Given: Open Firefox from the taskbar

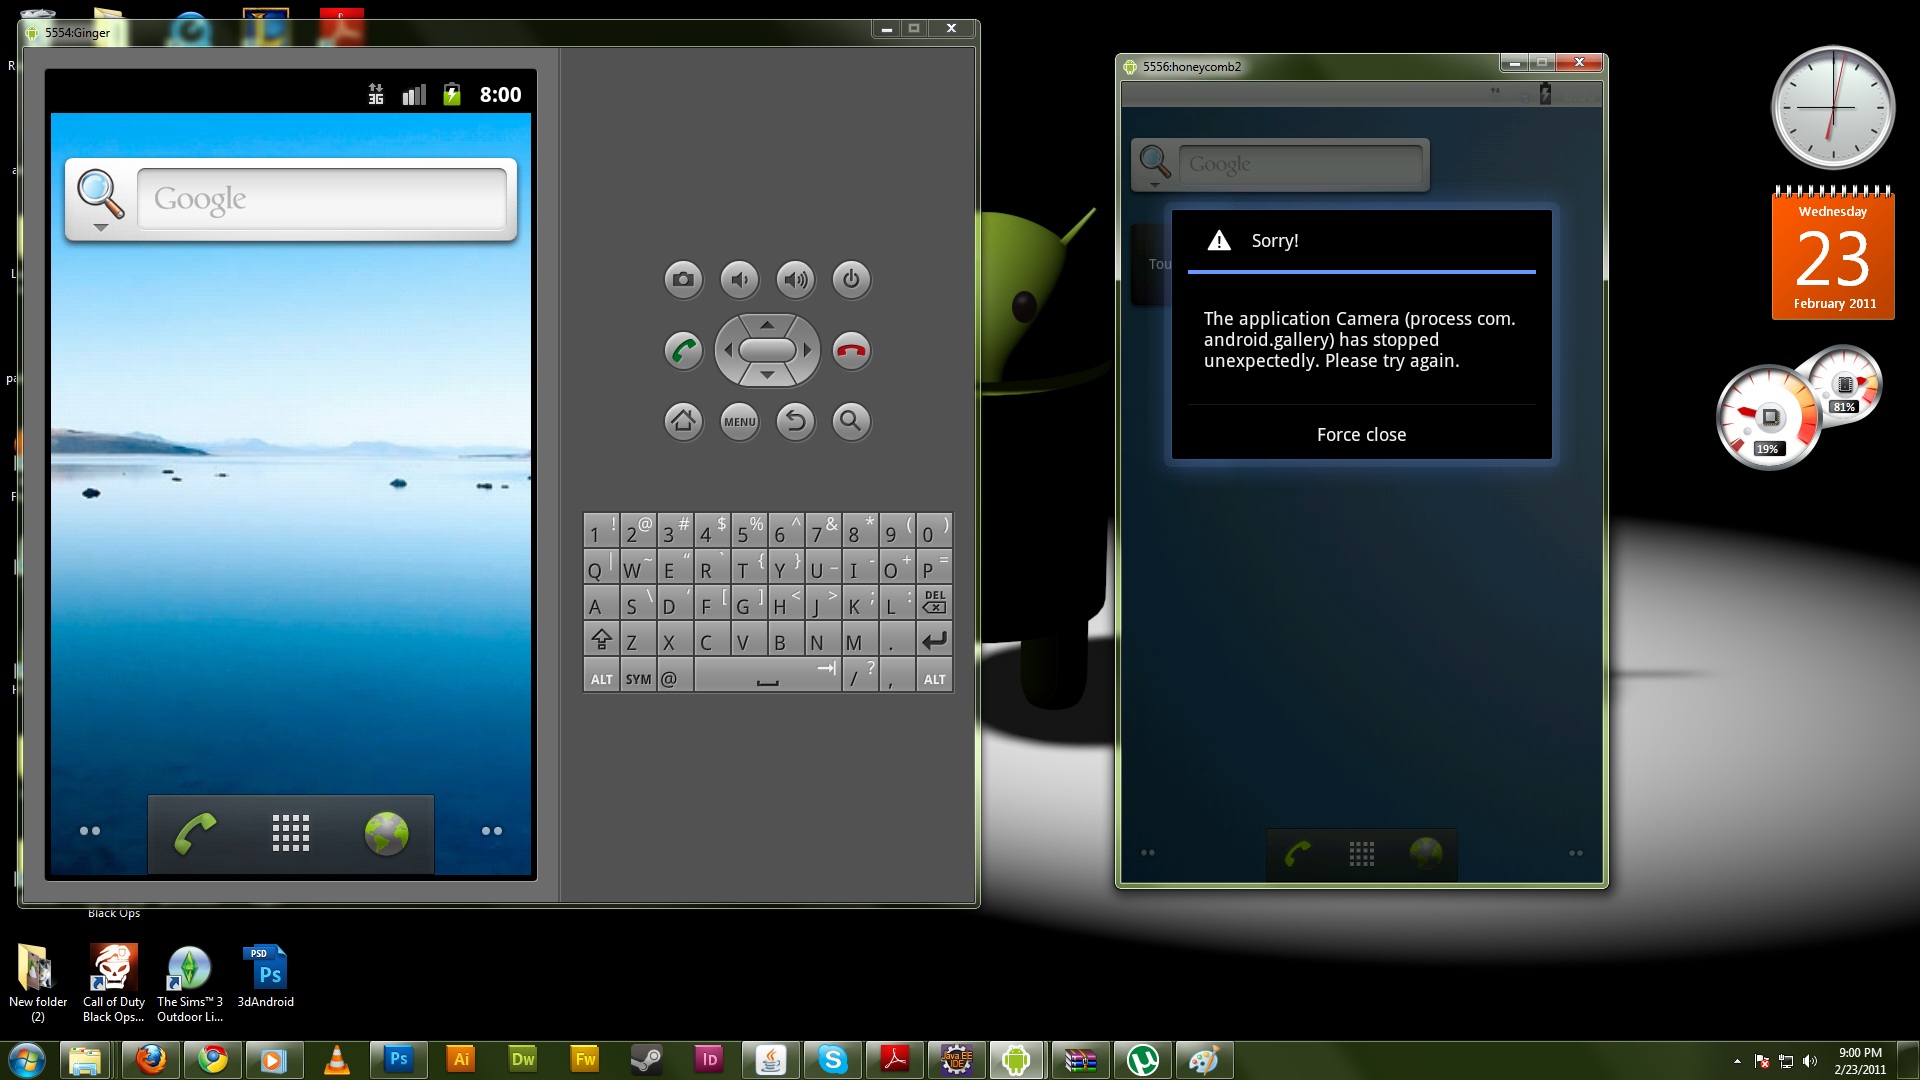Looking at the screenshot, I should pyautogui.click(x=150, y=1059).
